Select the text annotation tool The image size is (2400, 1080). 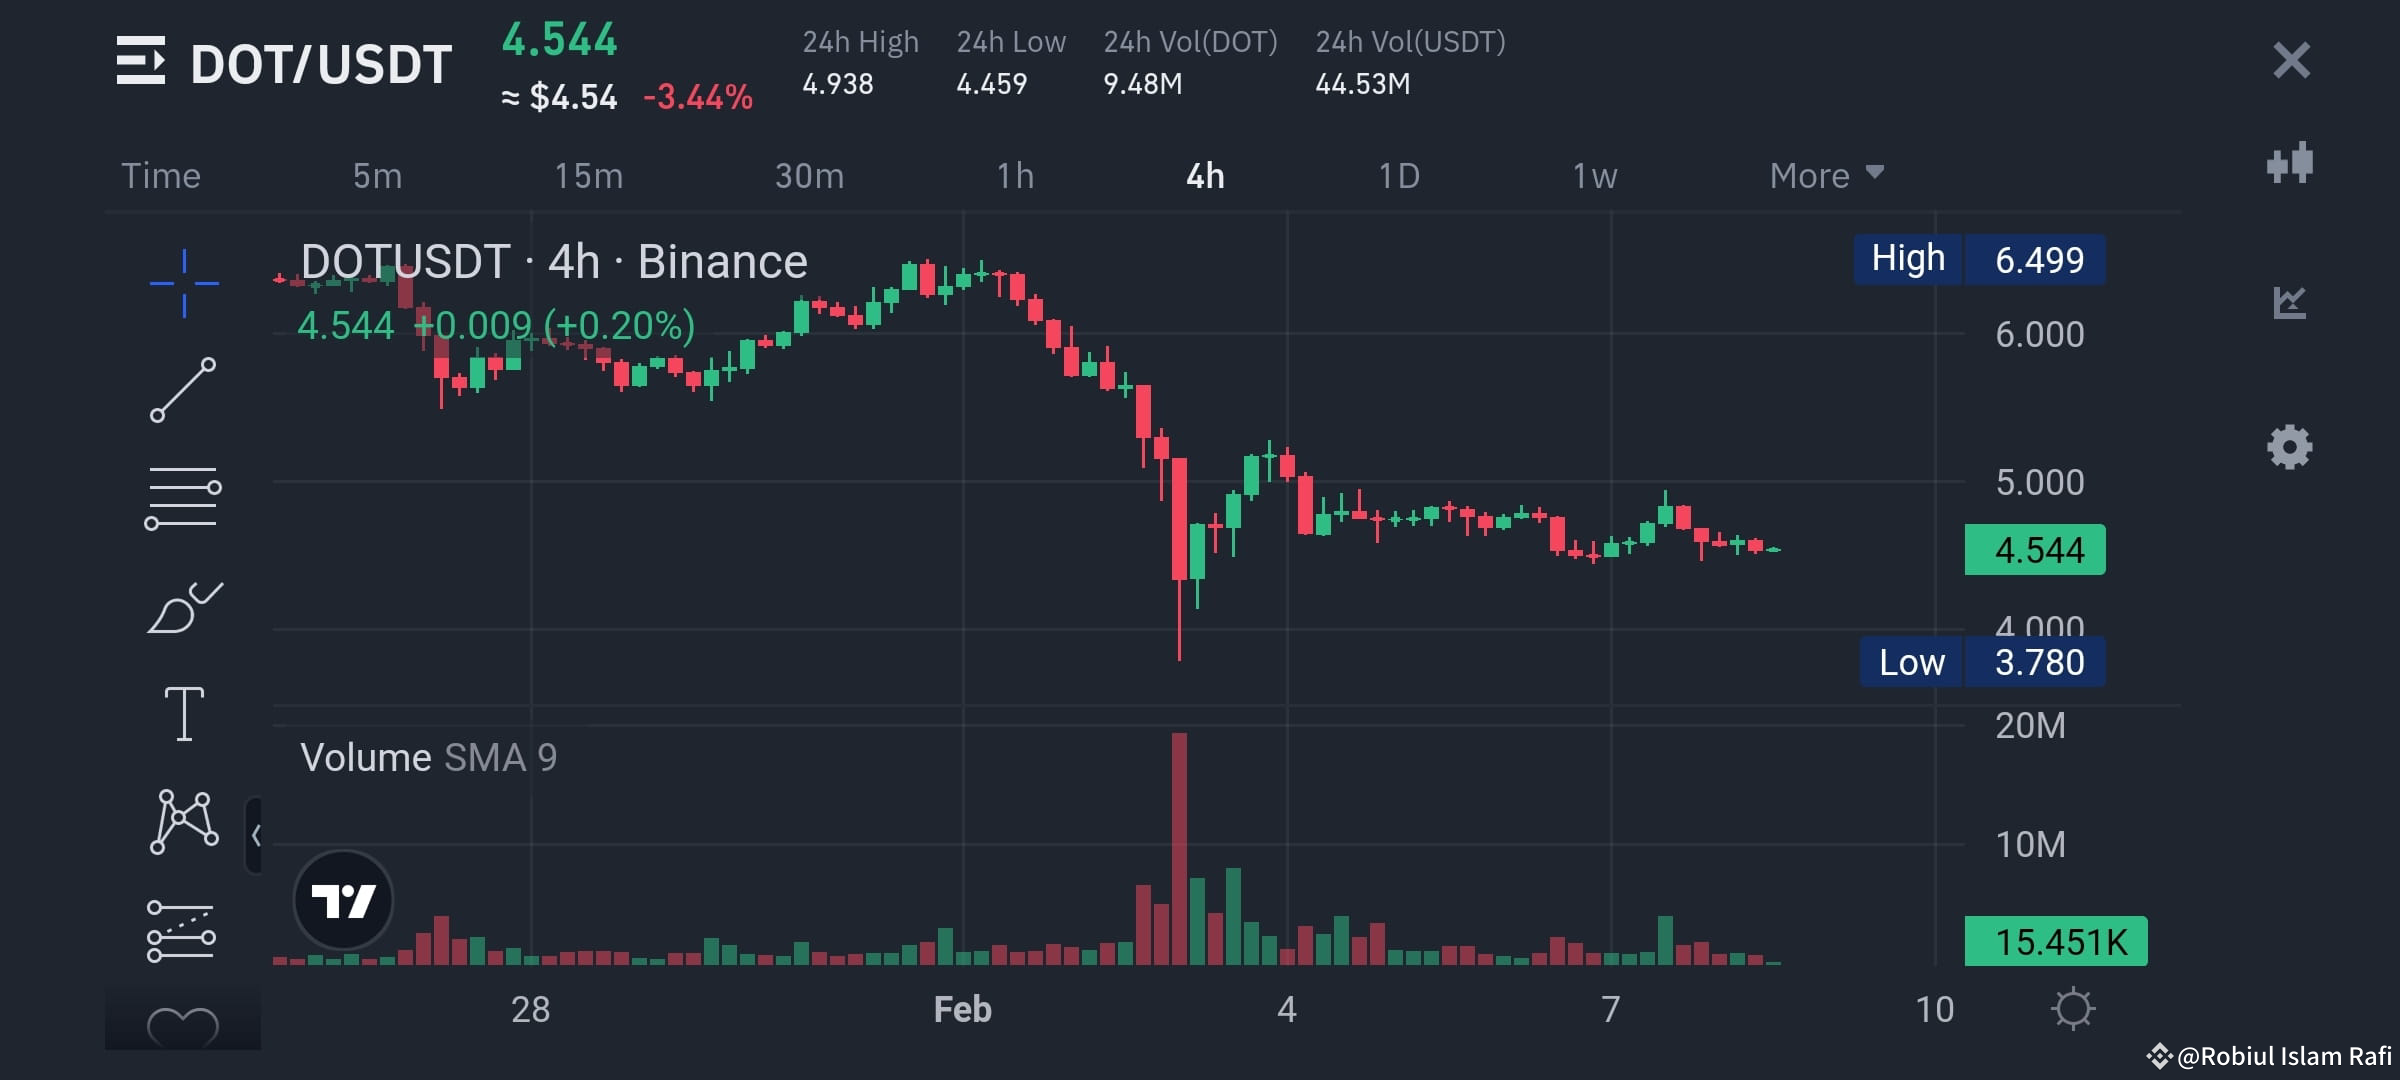pyautogui.click(x=183, y=712)
